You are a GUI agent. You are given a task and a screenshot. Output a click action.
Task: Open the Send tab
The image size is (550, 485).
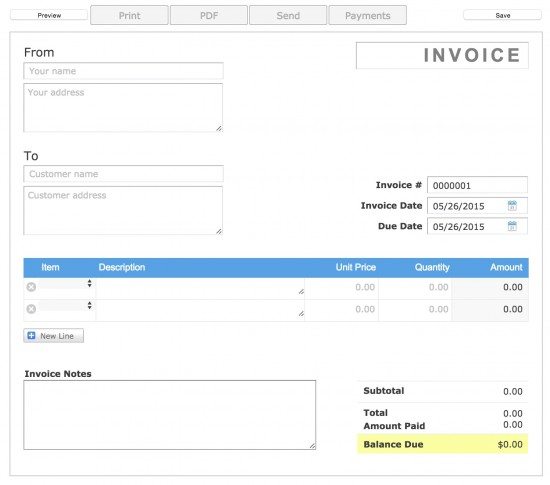pos(288,15)
